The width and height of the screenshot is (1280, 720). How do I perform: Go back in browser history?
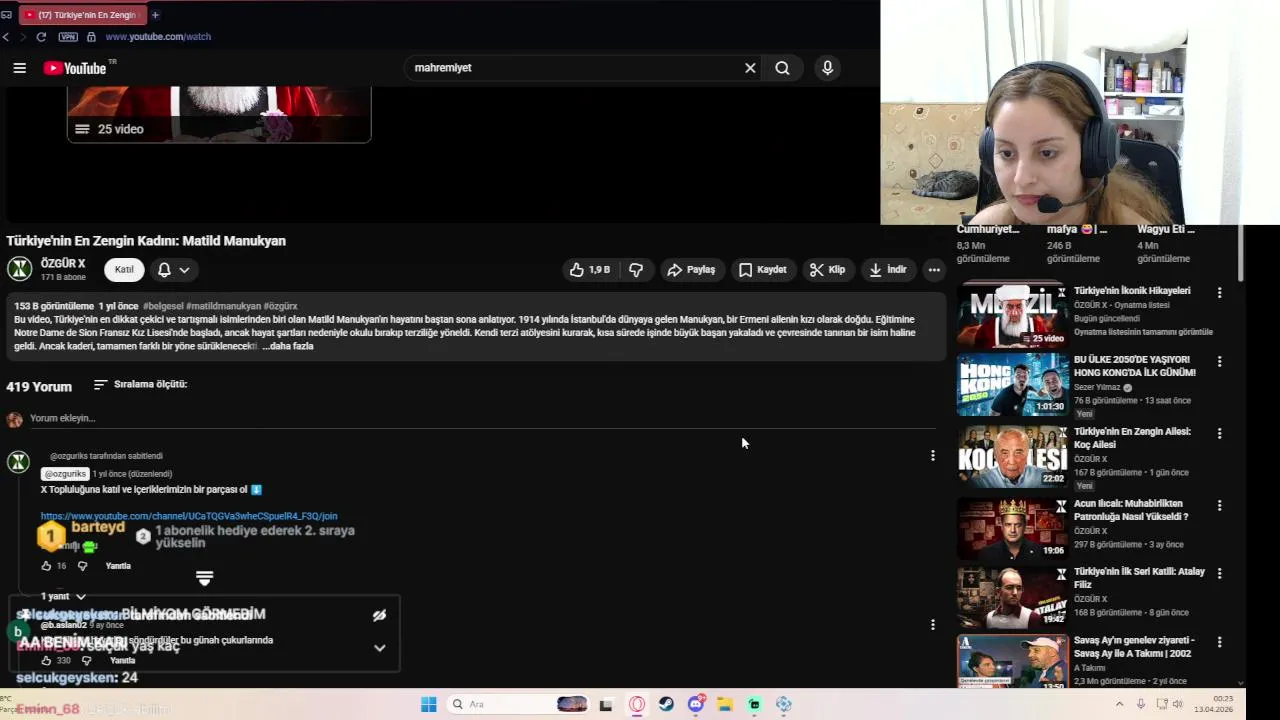(6, 37)
